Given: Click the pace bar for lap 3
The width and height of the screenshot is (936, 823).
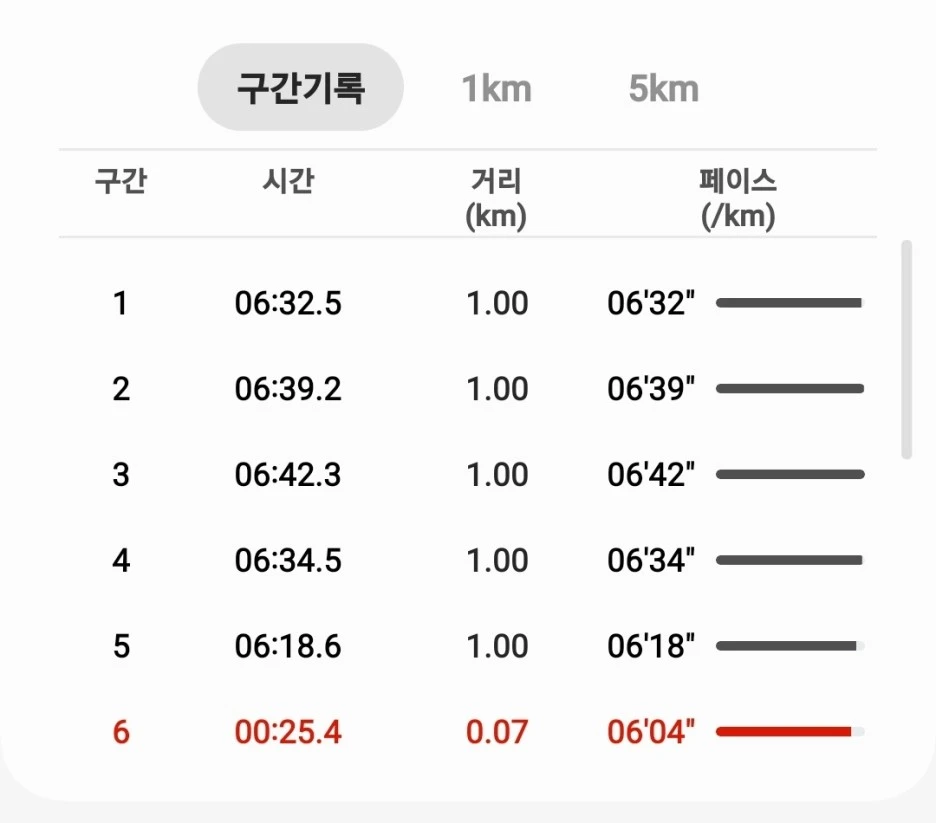Looking at the screenshot, I should [x=790, y=474].
